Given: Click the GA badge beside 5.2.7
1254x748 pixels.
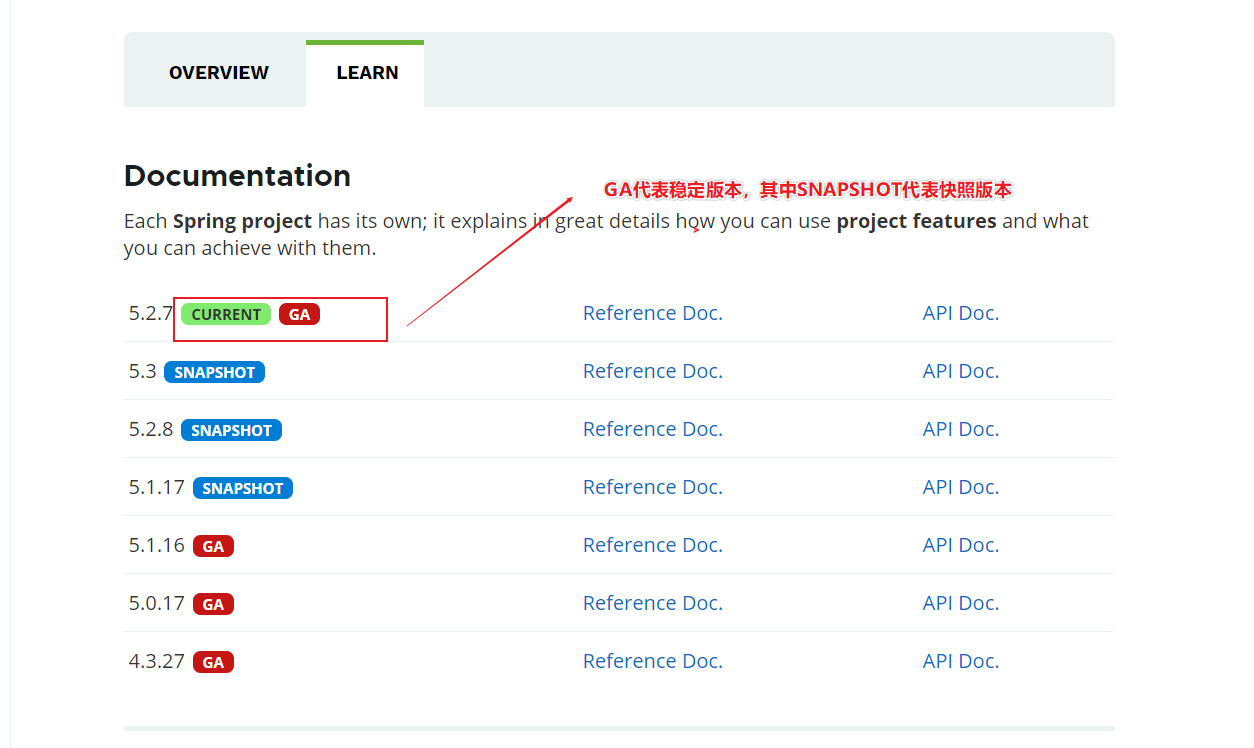Looking at the screenshot, I should coord(299,314).
